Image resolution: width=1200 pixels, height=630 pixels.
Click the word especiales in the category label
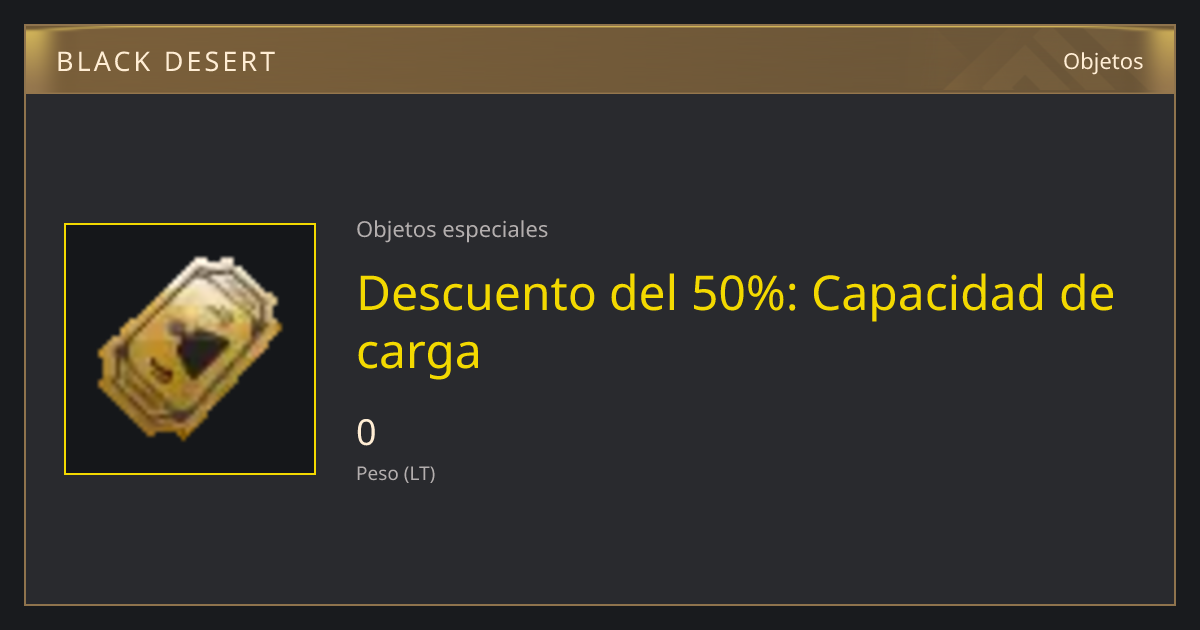coord(495,229)
